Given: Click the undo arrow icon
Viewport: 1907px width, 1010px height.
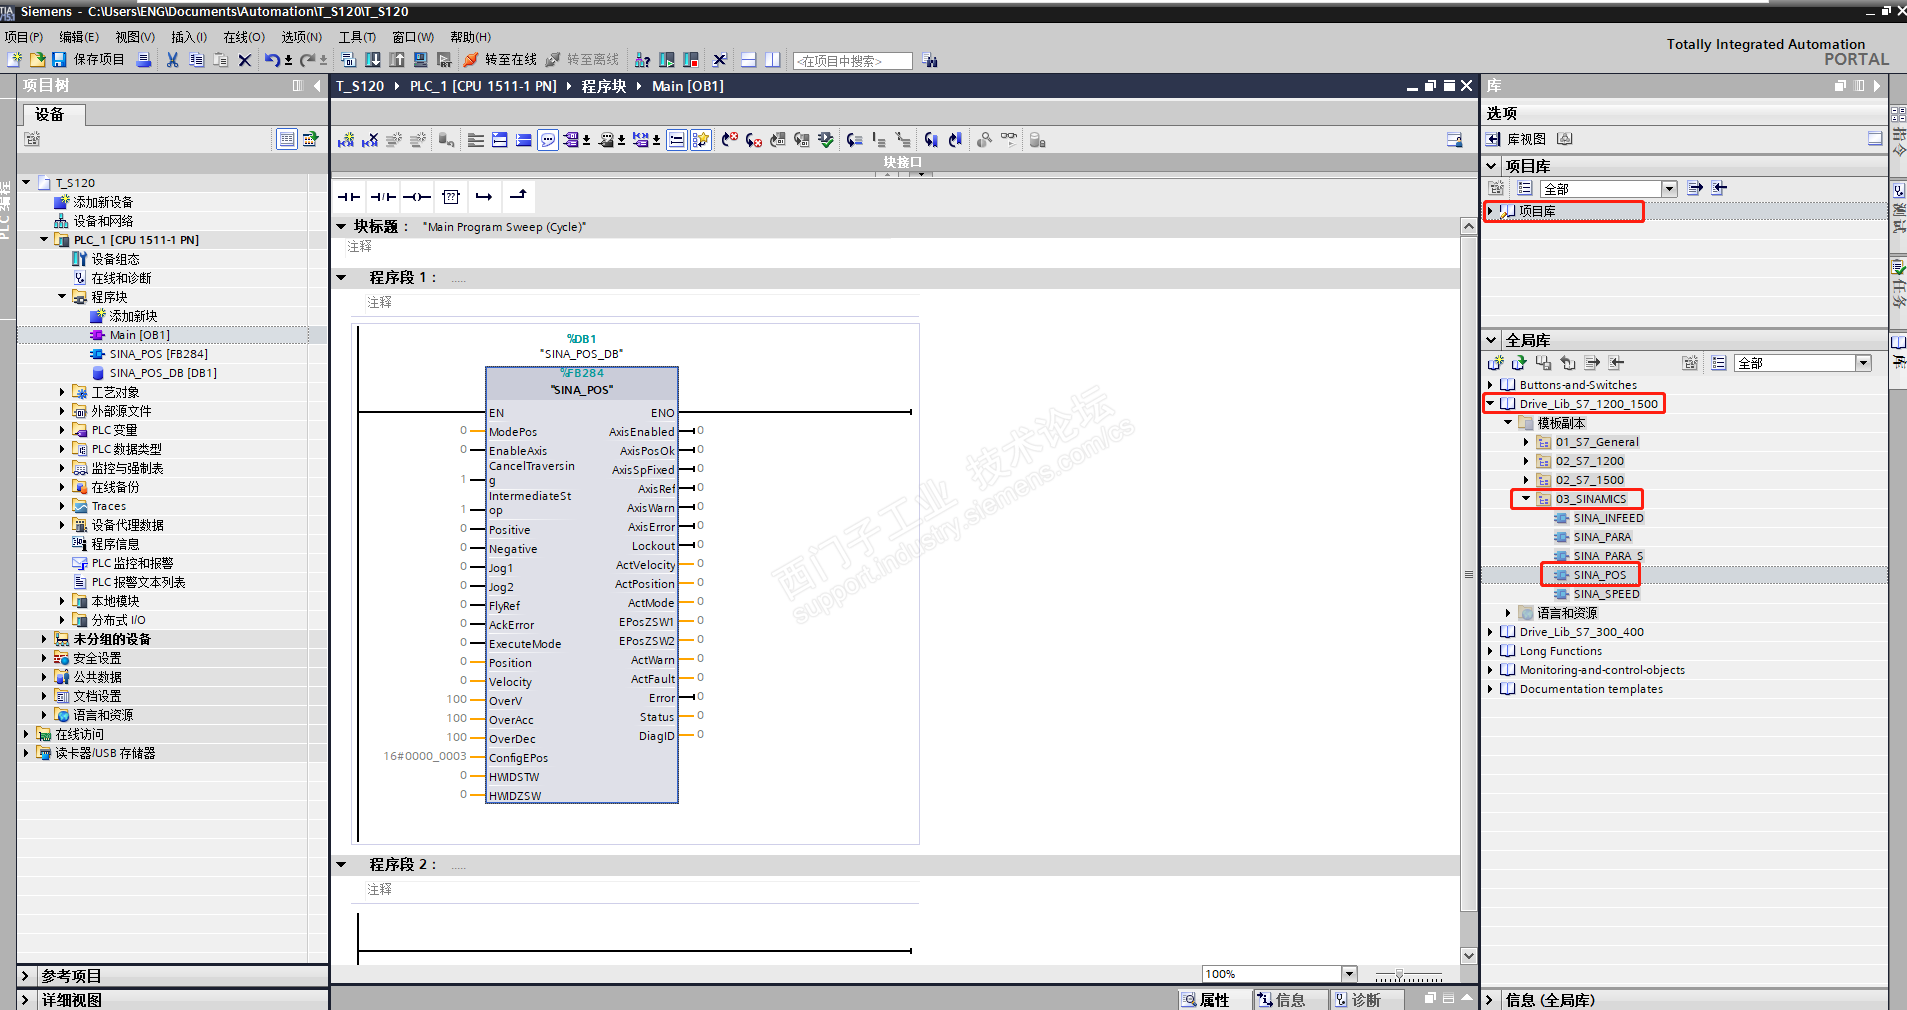Looking at the screenshot, I should click(x=272, y=60).
